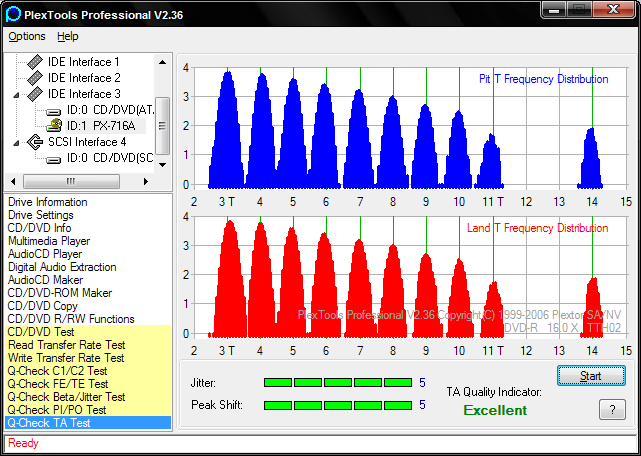Open the Options menu
This screenshot has height=456, width=641.
(27, 36)
